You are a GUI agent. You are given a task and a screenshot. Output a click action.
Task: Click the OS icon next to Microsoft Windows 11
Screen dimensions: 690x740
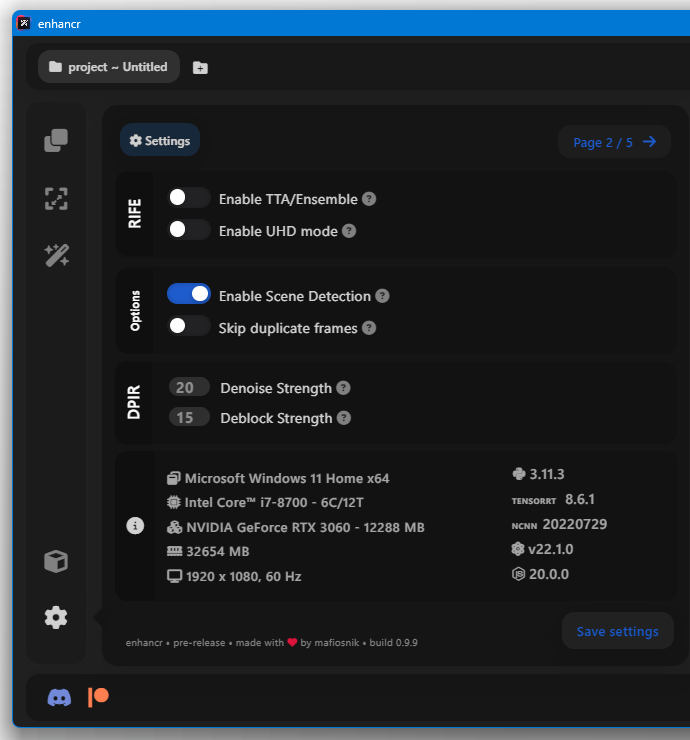(174, 479)
